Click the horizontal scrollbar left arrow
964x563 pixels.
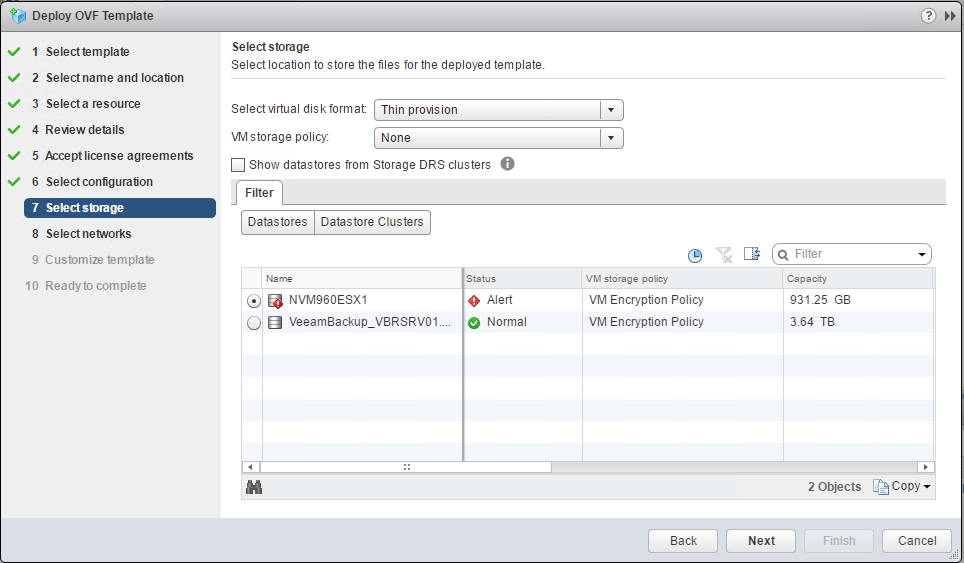tap(250, 467)
